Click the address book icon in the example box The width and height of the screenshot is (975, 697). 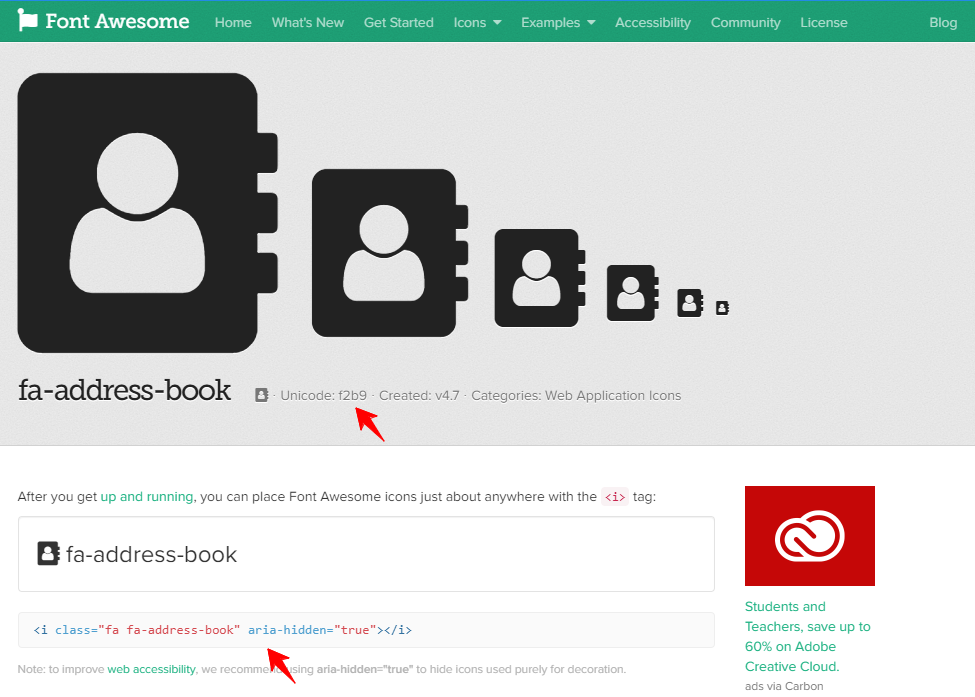[x=49, y=553]
